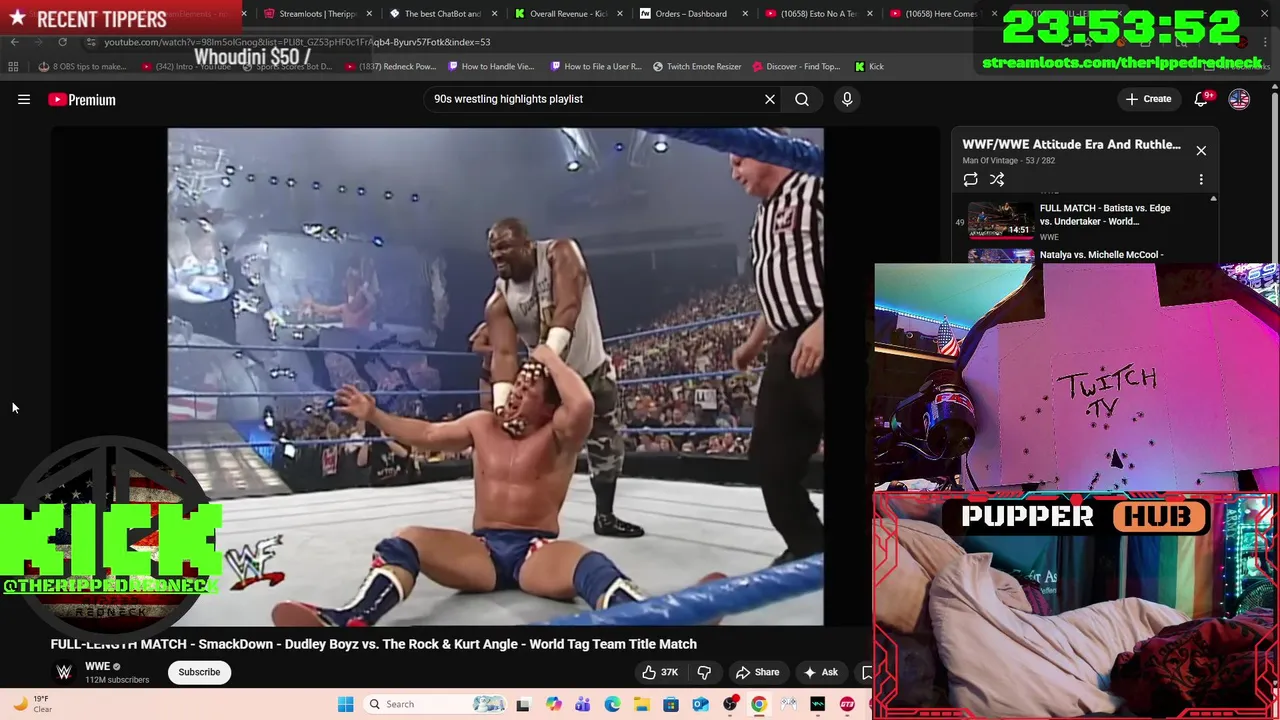Run search with magnifier button
Screen dimensions: 1280x720
802,99
